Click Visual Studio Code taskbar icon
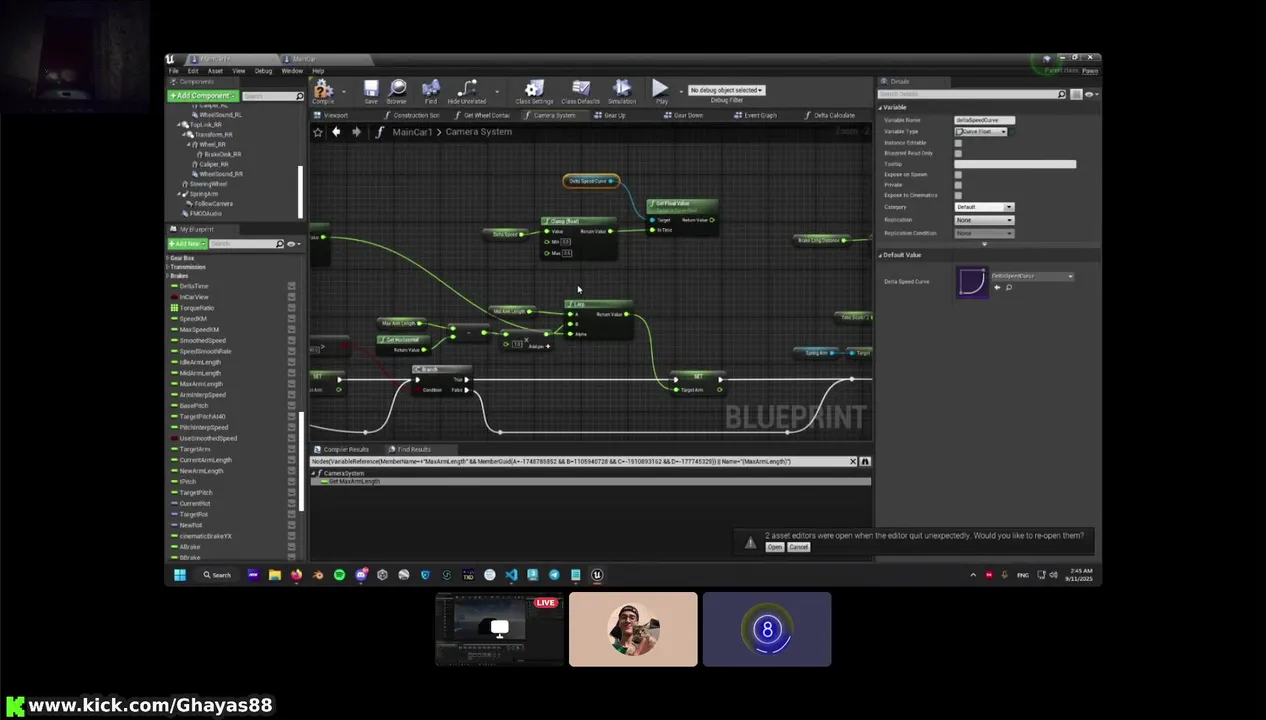 [511, 575]
